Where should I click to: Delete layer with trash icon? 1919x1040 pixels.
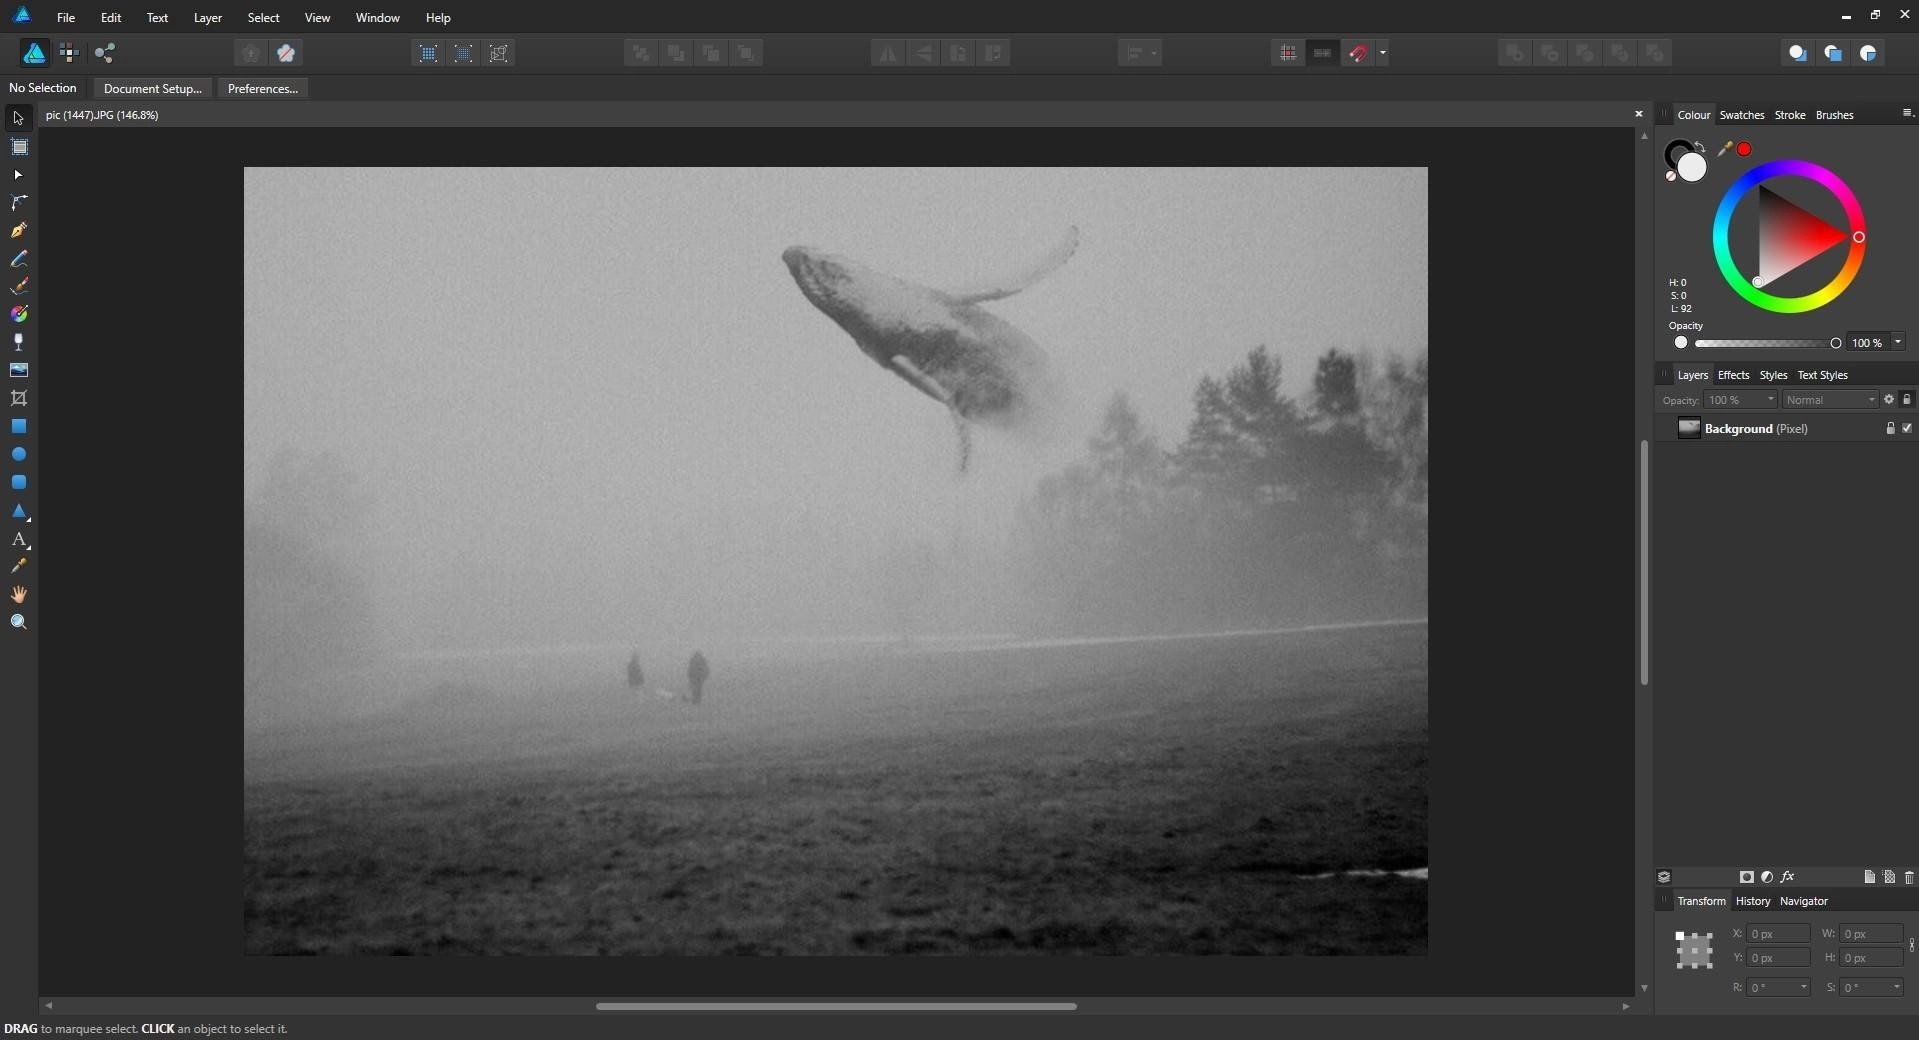click(1908, 877)
